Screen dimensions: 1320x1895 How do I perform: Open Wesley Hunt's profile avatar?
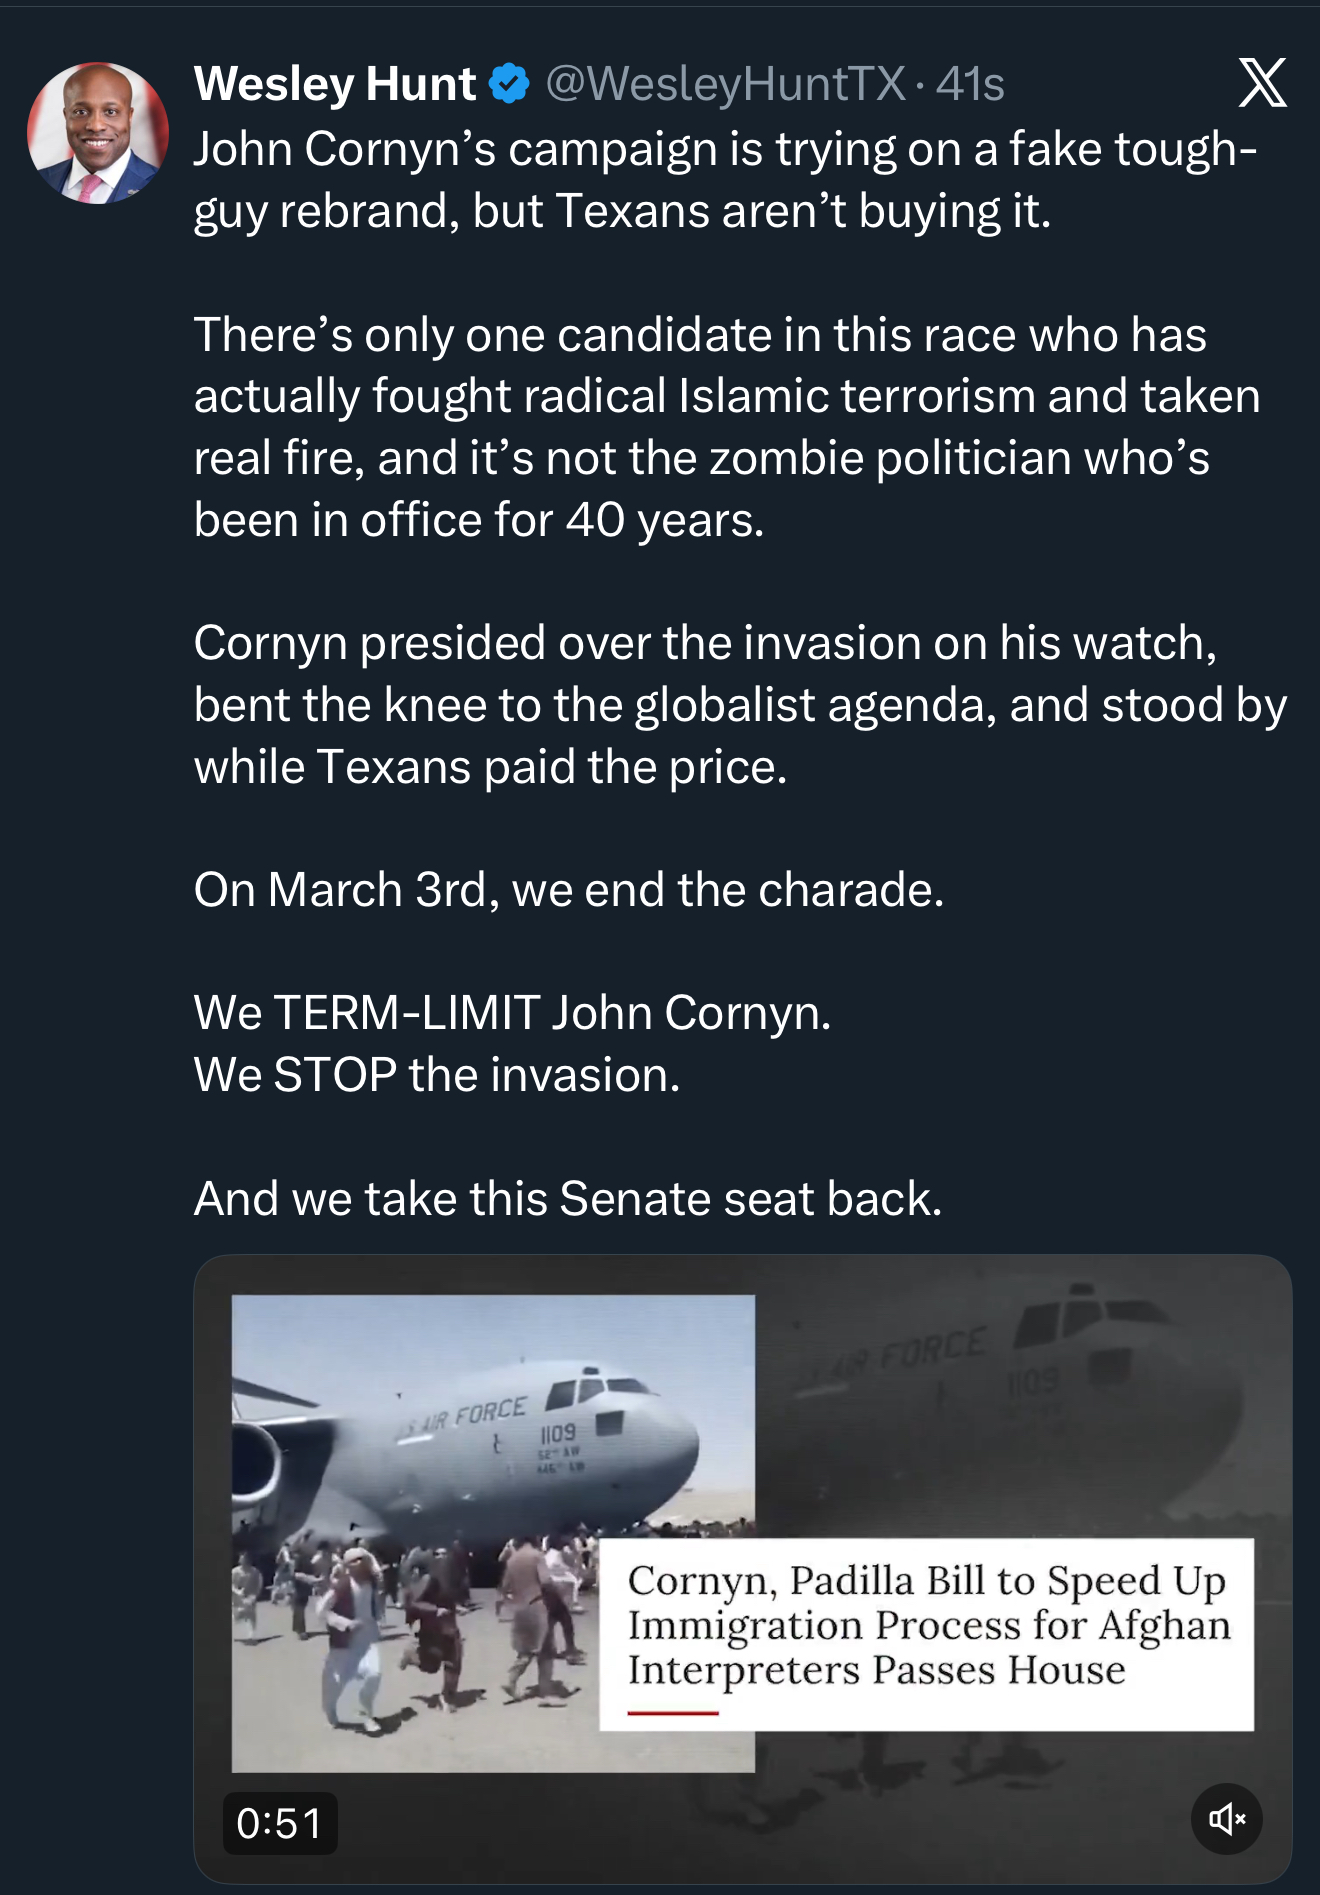point(98,133)
